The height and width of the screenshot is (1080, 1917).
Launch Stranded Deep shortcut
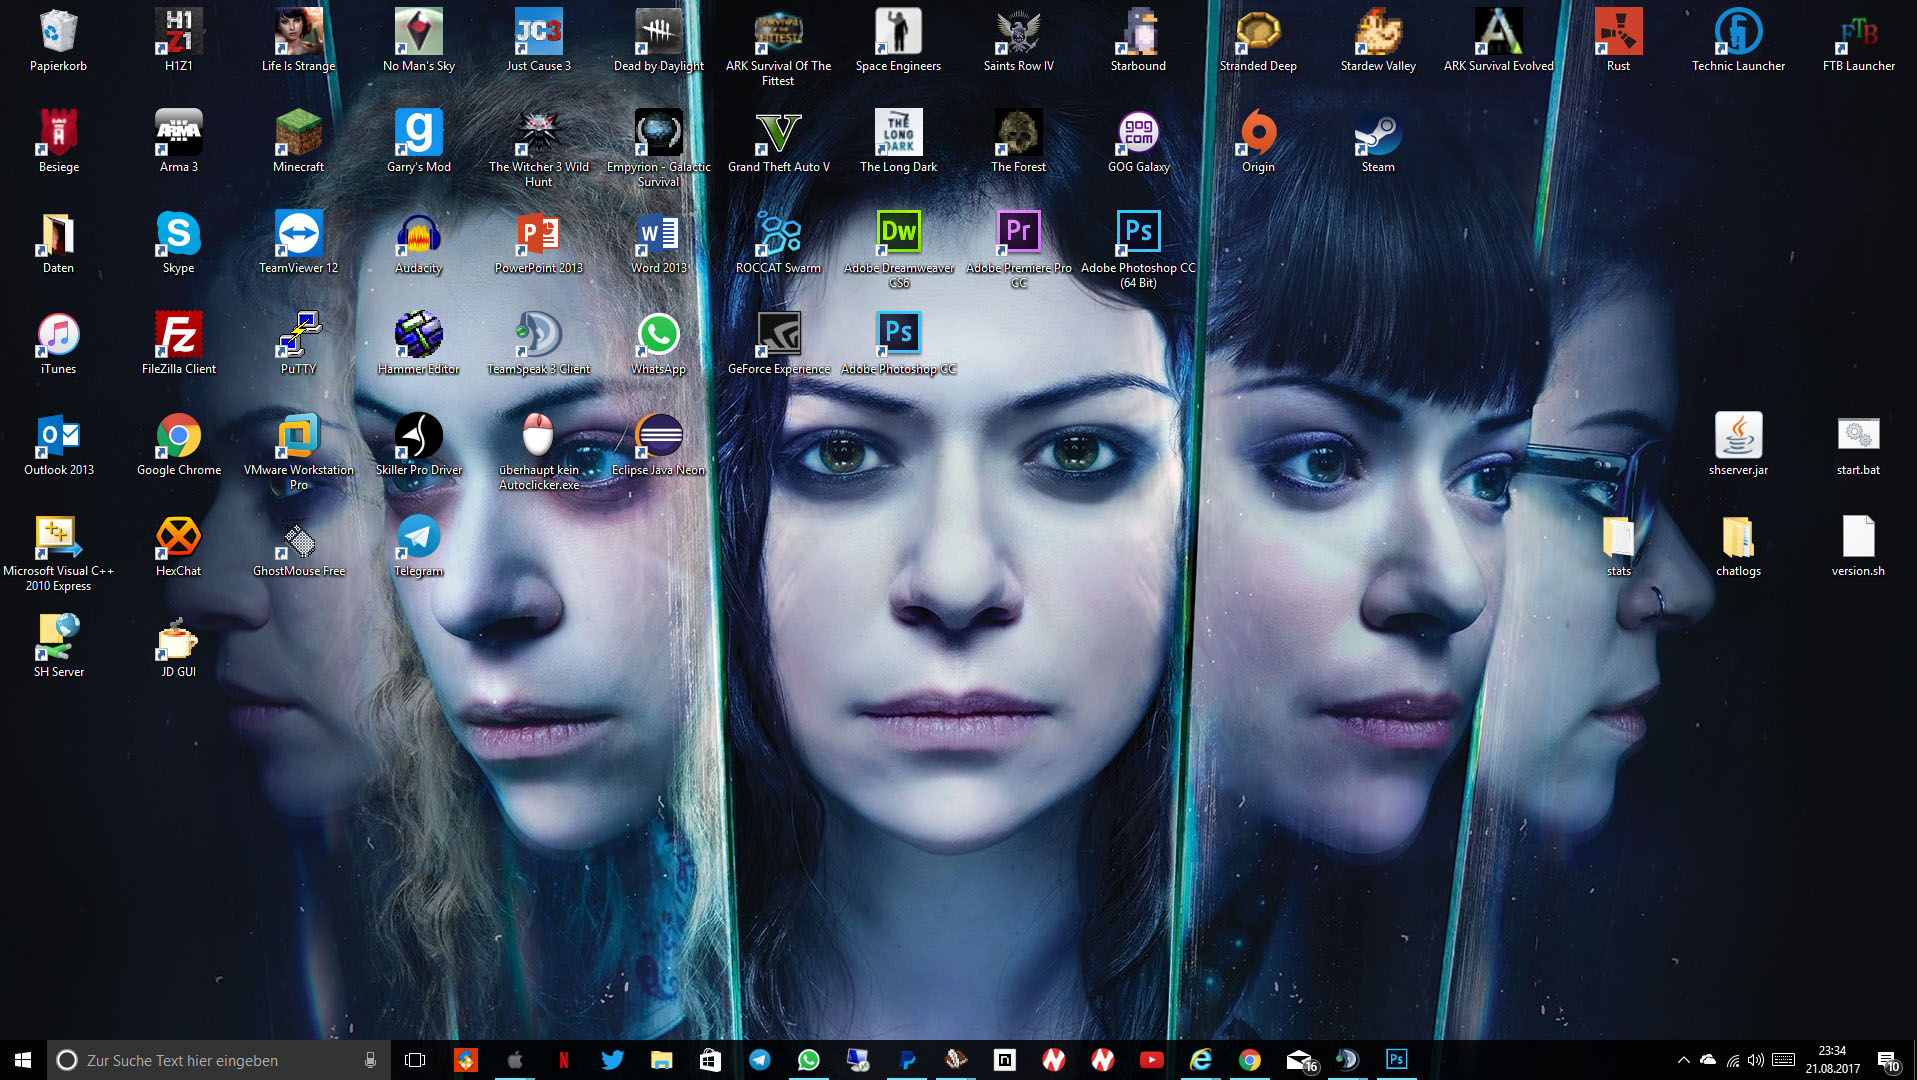1258,41
